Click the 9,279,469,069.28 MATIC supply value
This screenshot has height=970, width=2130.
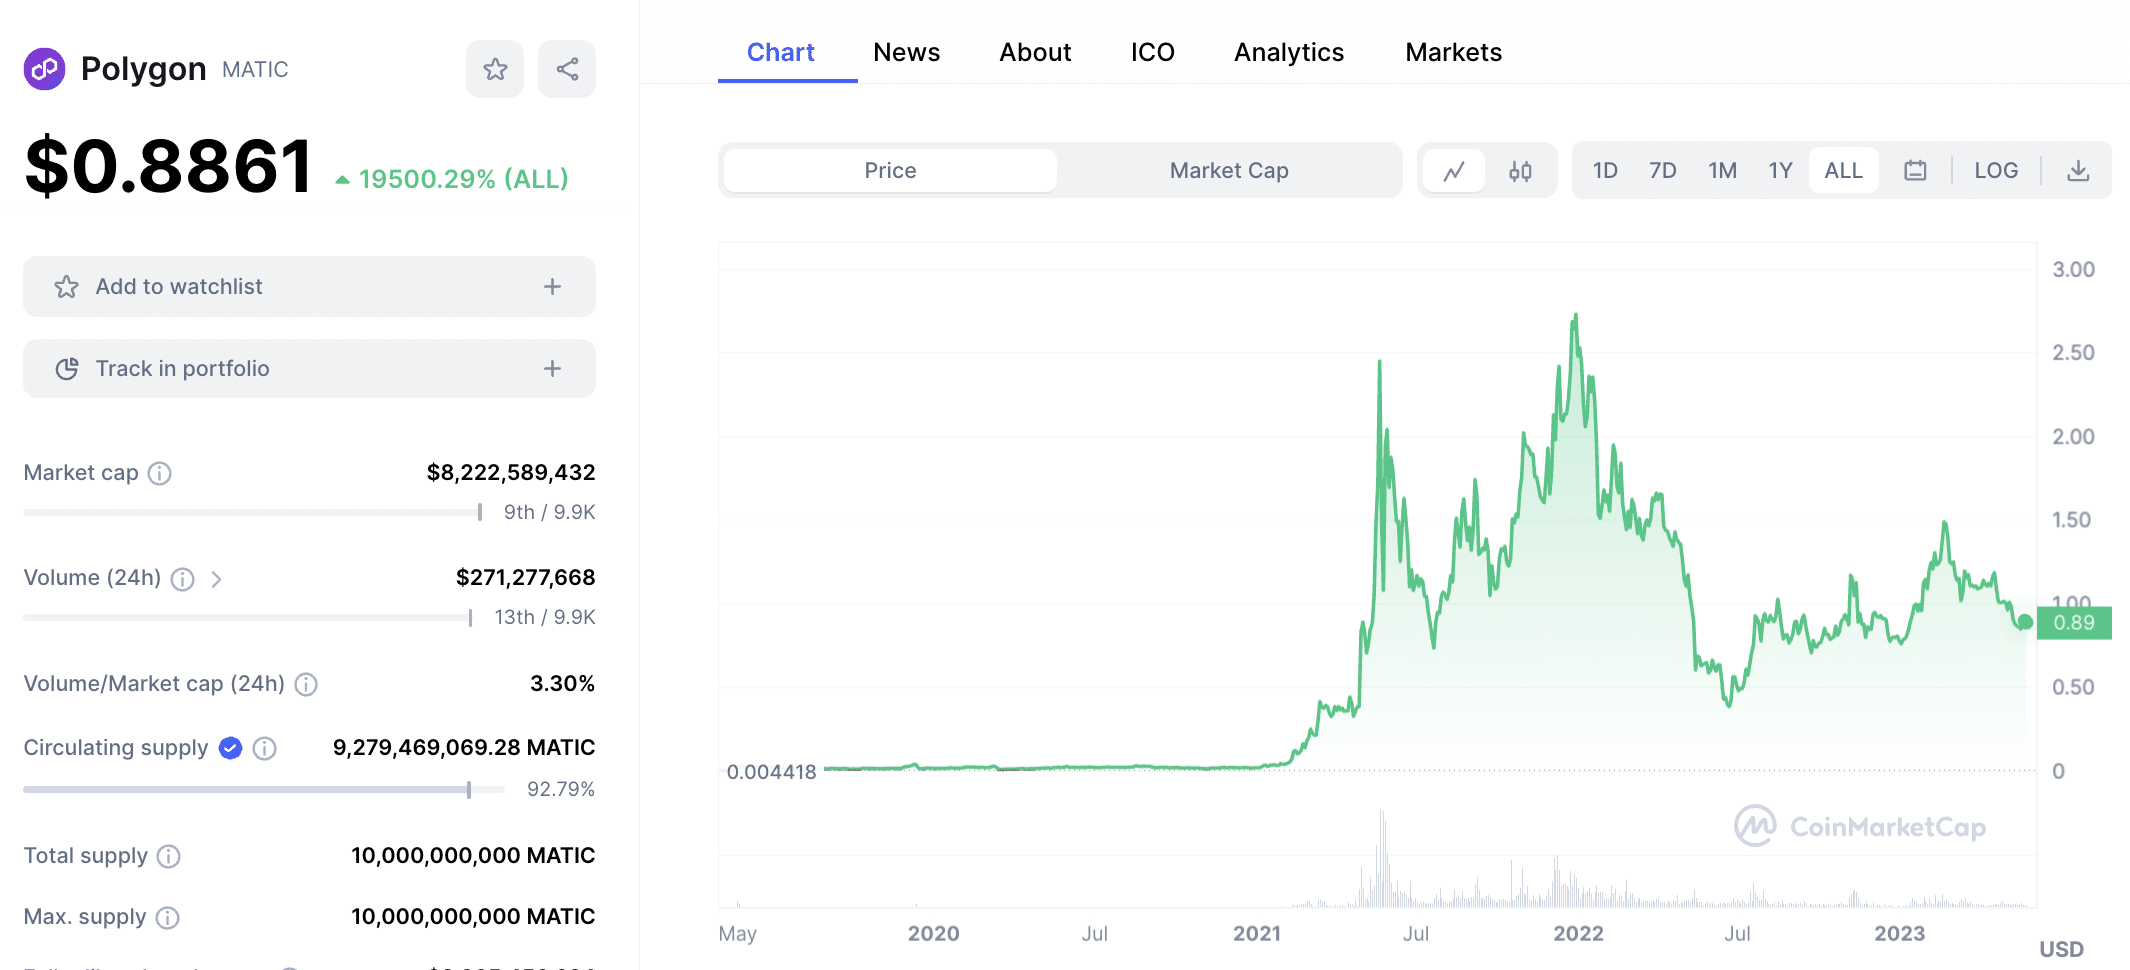coord(464,748)
